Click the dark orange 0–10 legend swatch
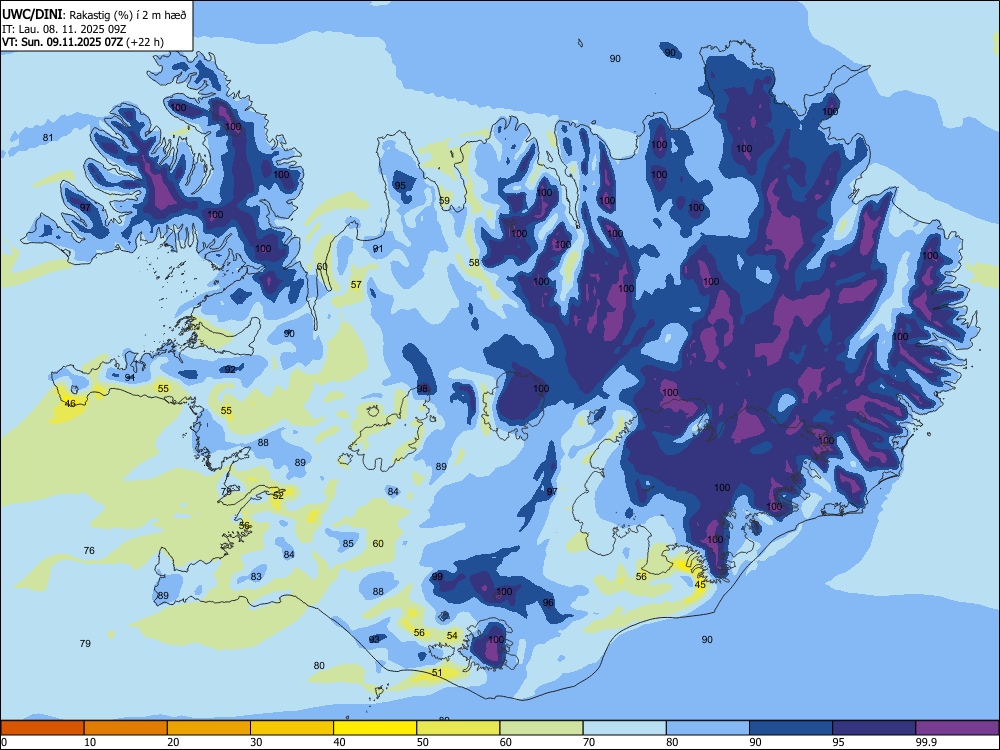The width and height of the screenshot is (1000, 750). pyautogui.click(x=42, y=728)
